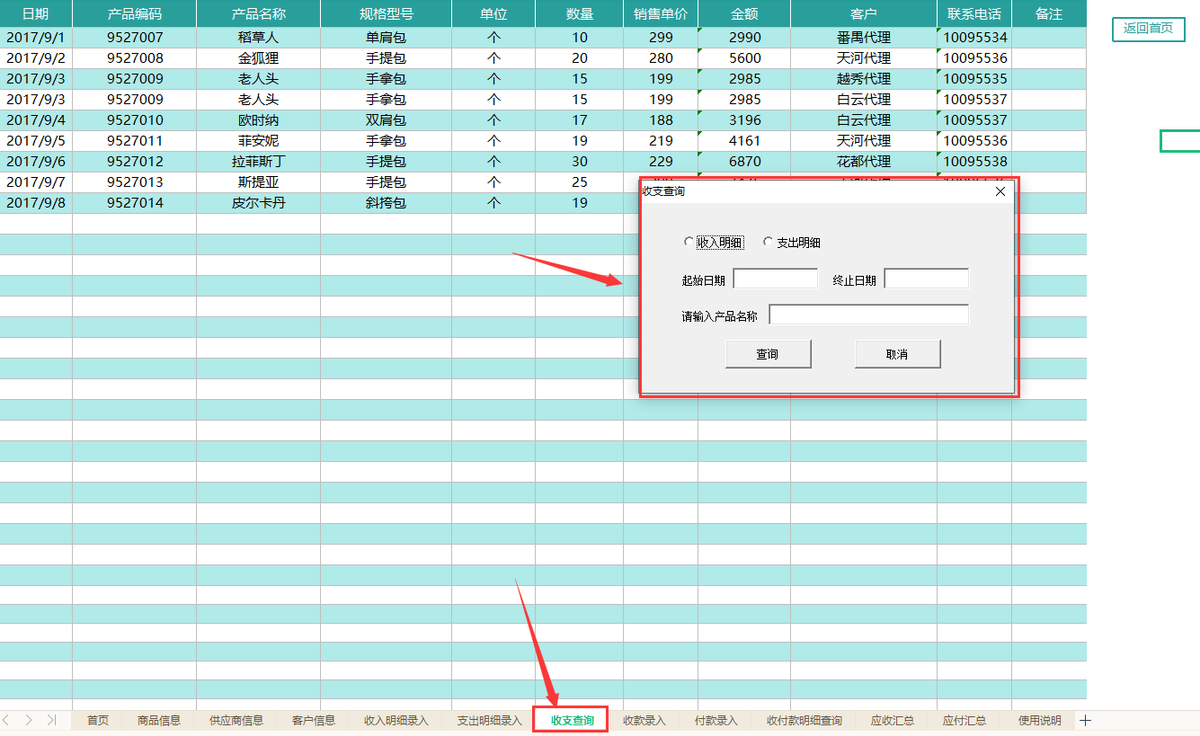
Task: Close the 收支查询 dialog with the X icon
Action: 999,191
